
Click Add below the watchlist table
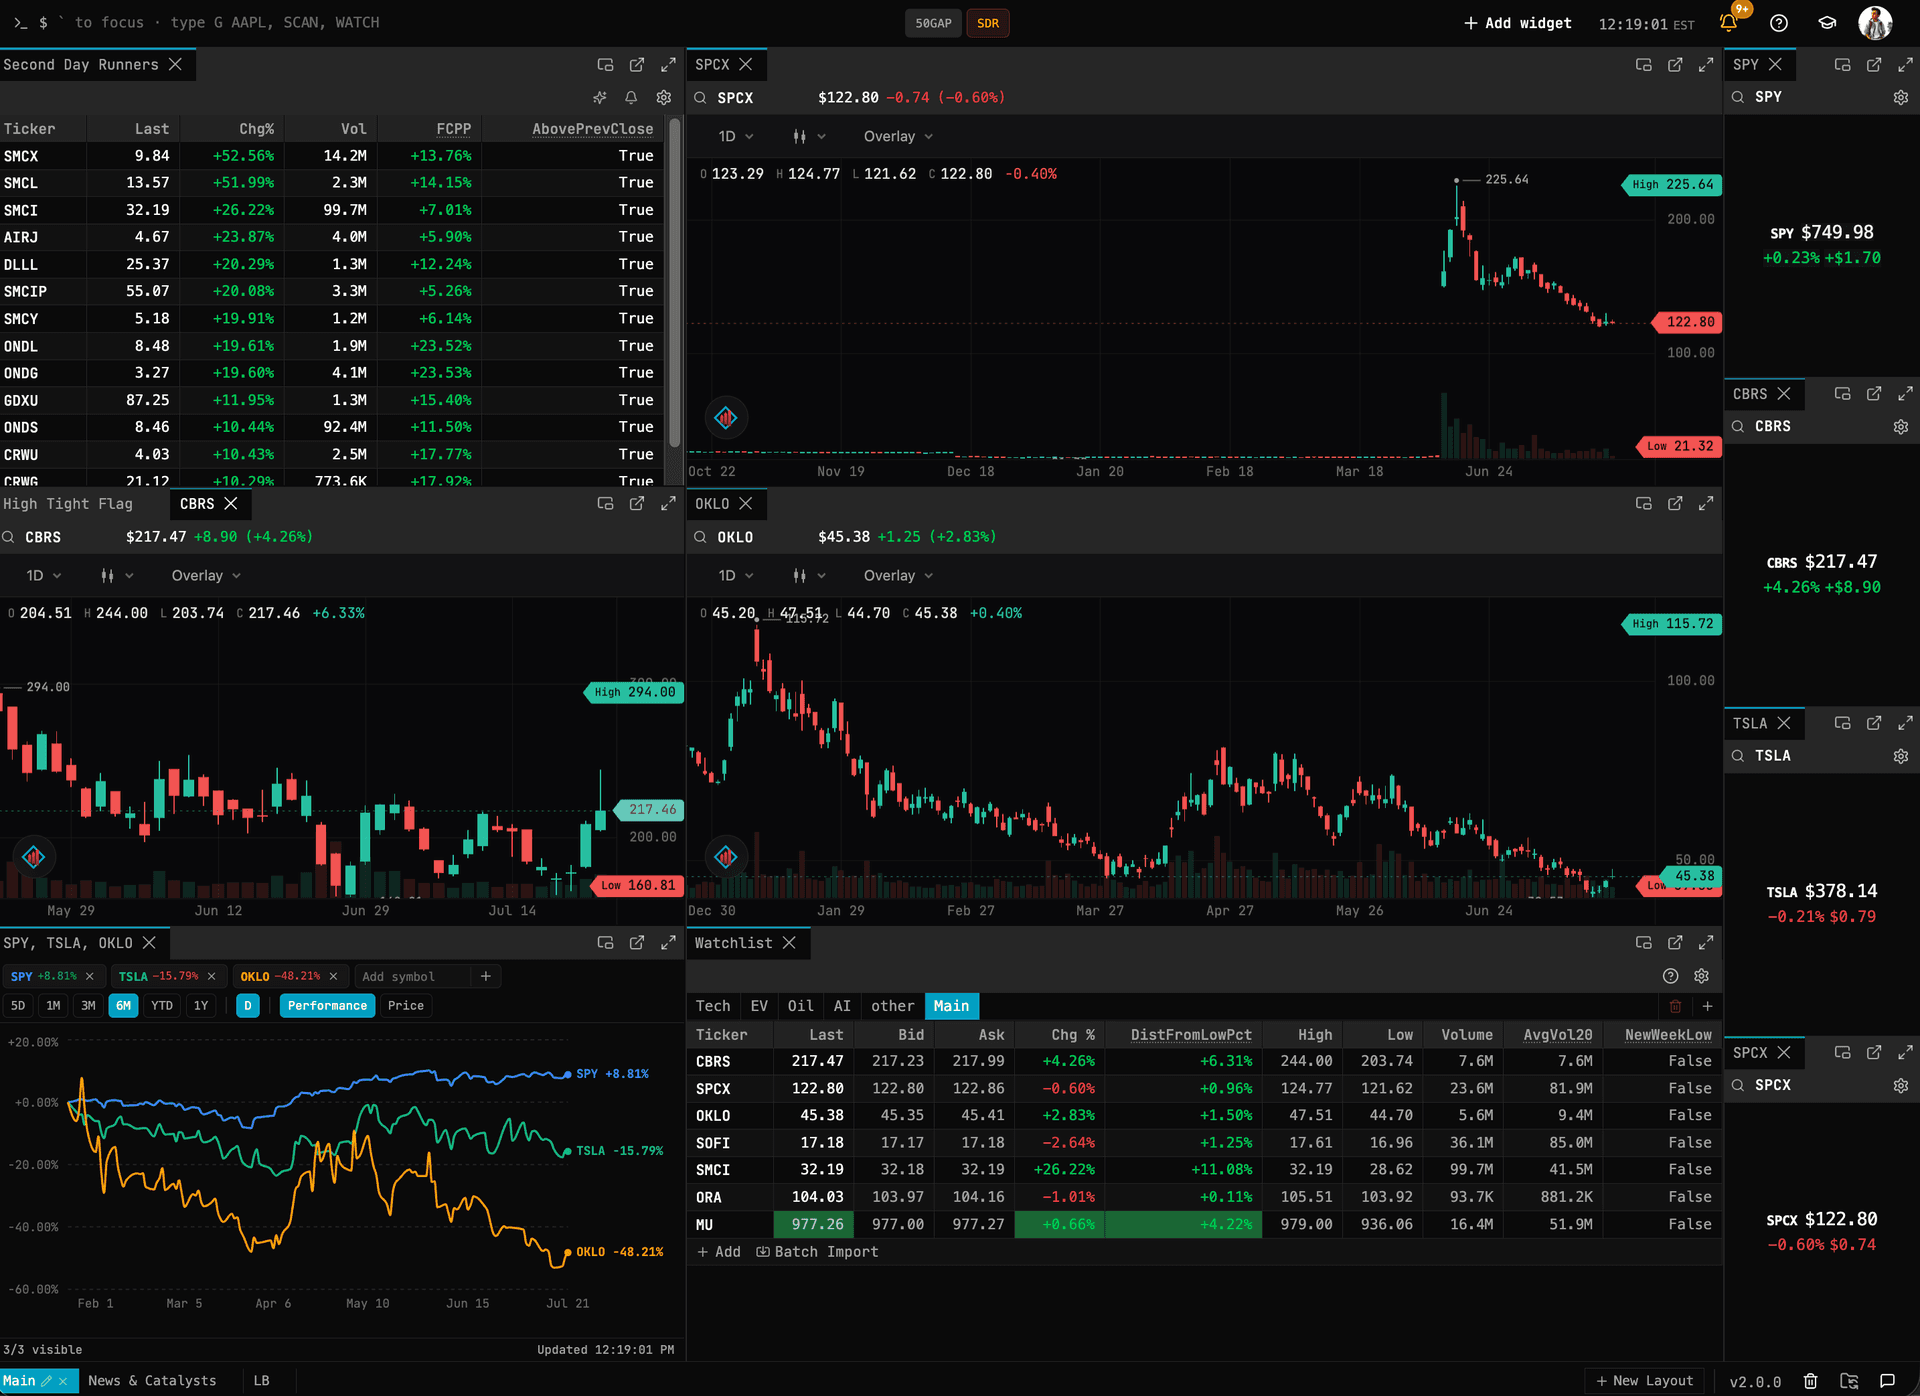pos(719,1252)
